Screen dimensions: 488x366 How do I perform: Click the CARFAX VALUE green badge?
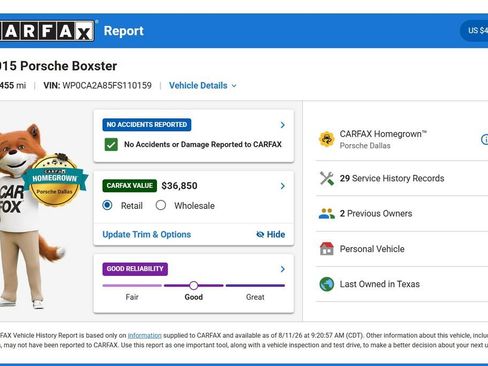130,186
